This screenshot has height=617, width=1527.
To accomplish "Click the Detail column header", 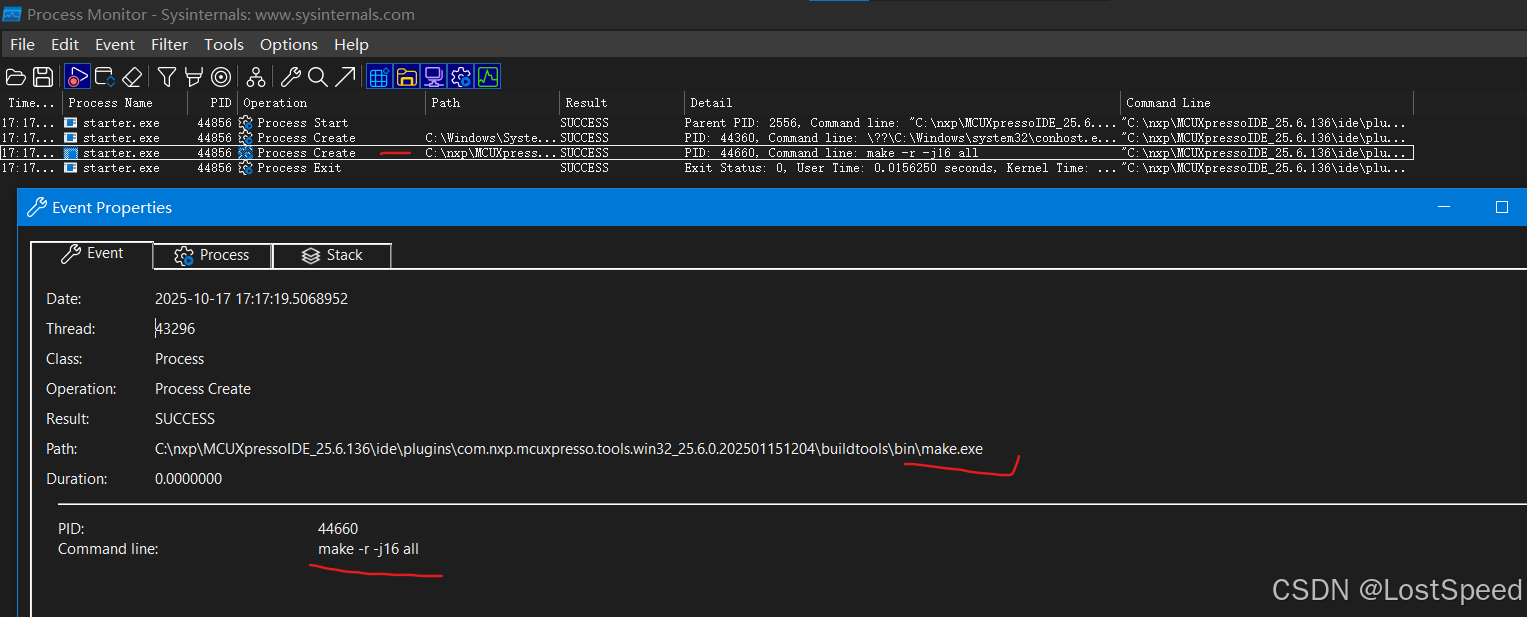I will pos(902,103).
